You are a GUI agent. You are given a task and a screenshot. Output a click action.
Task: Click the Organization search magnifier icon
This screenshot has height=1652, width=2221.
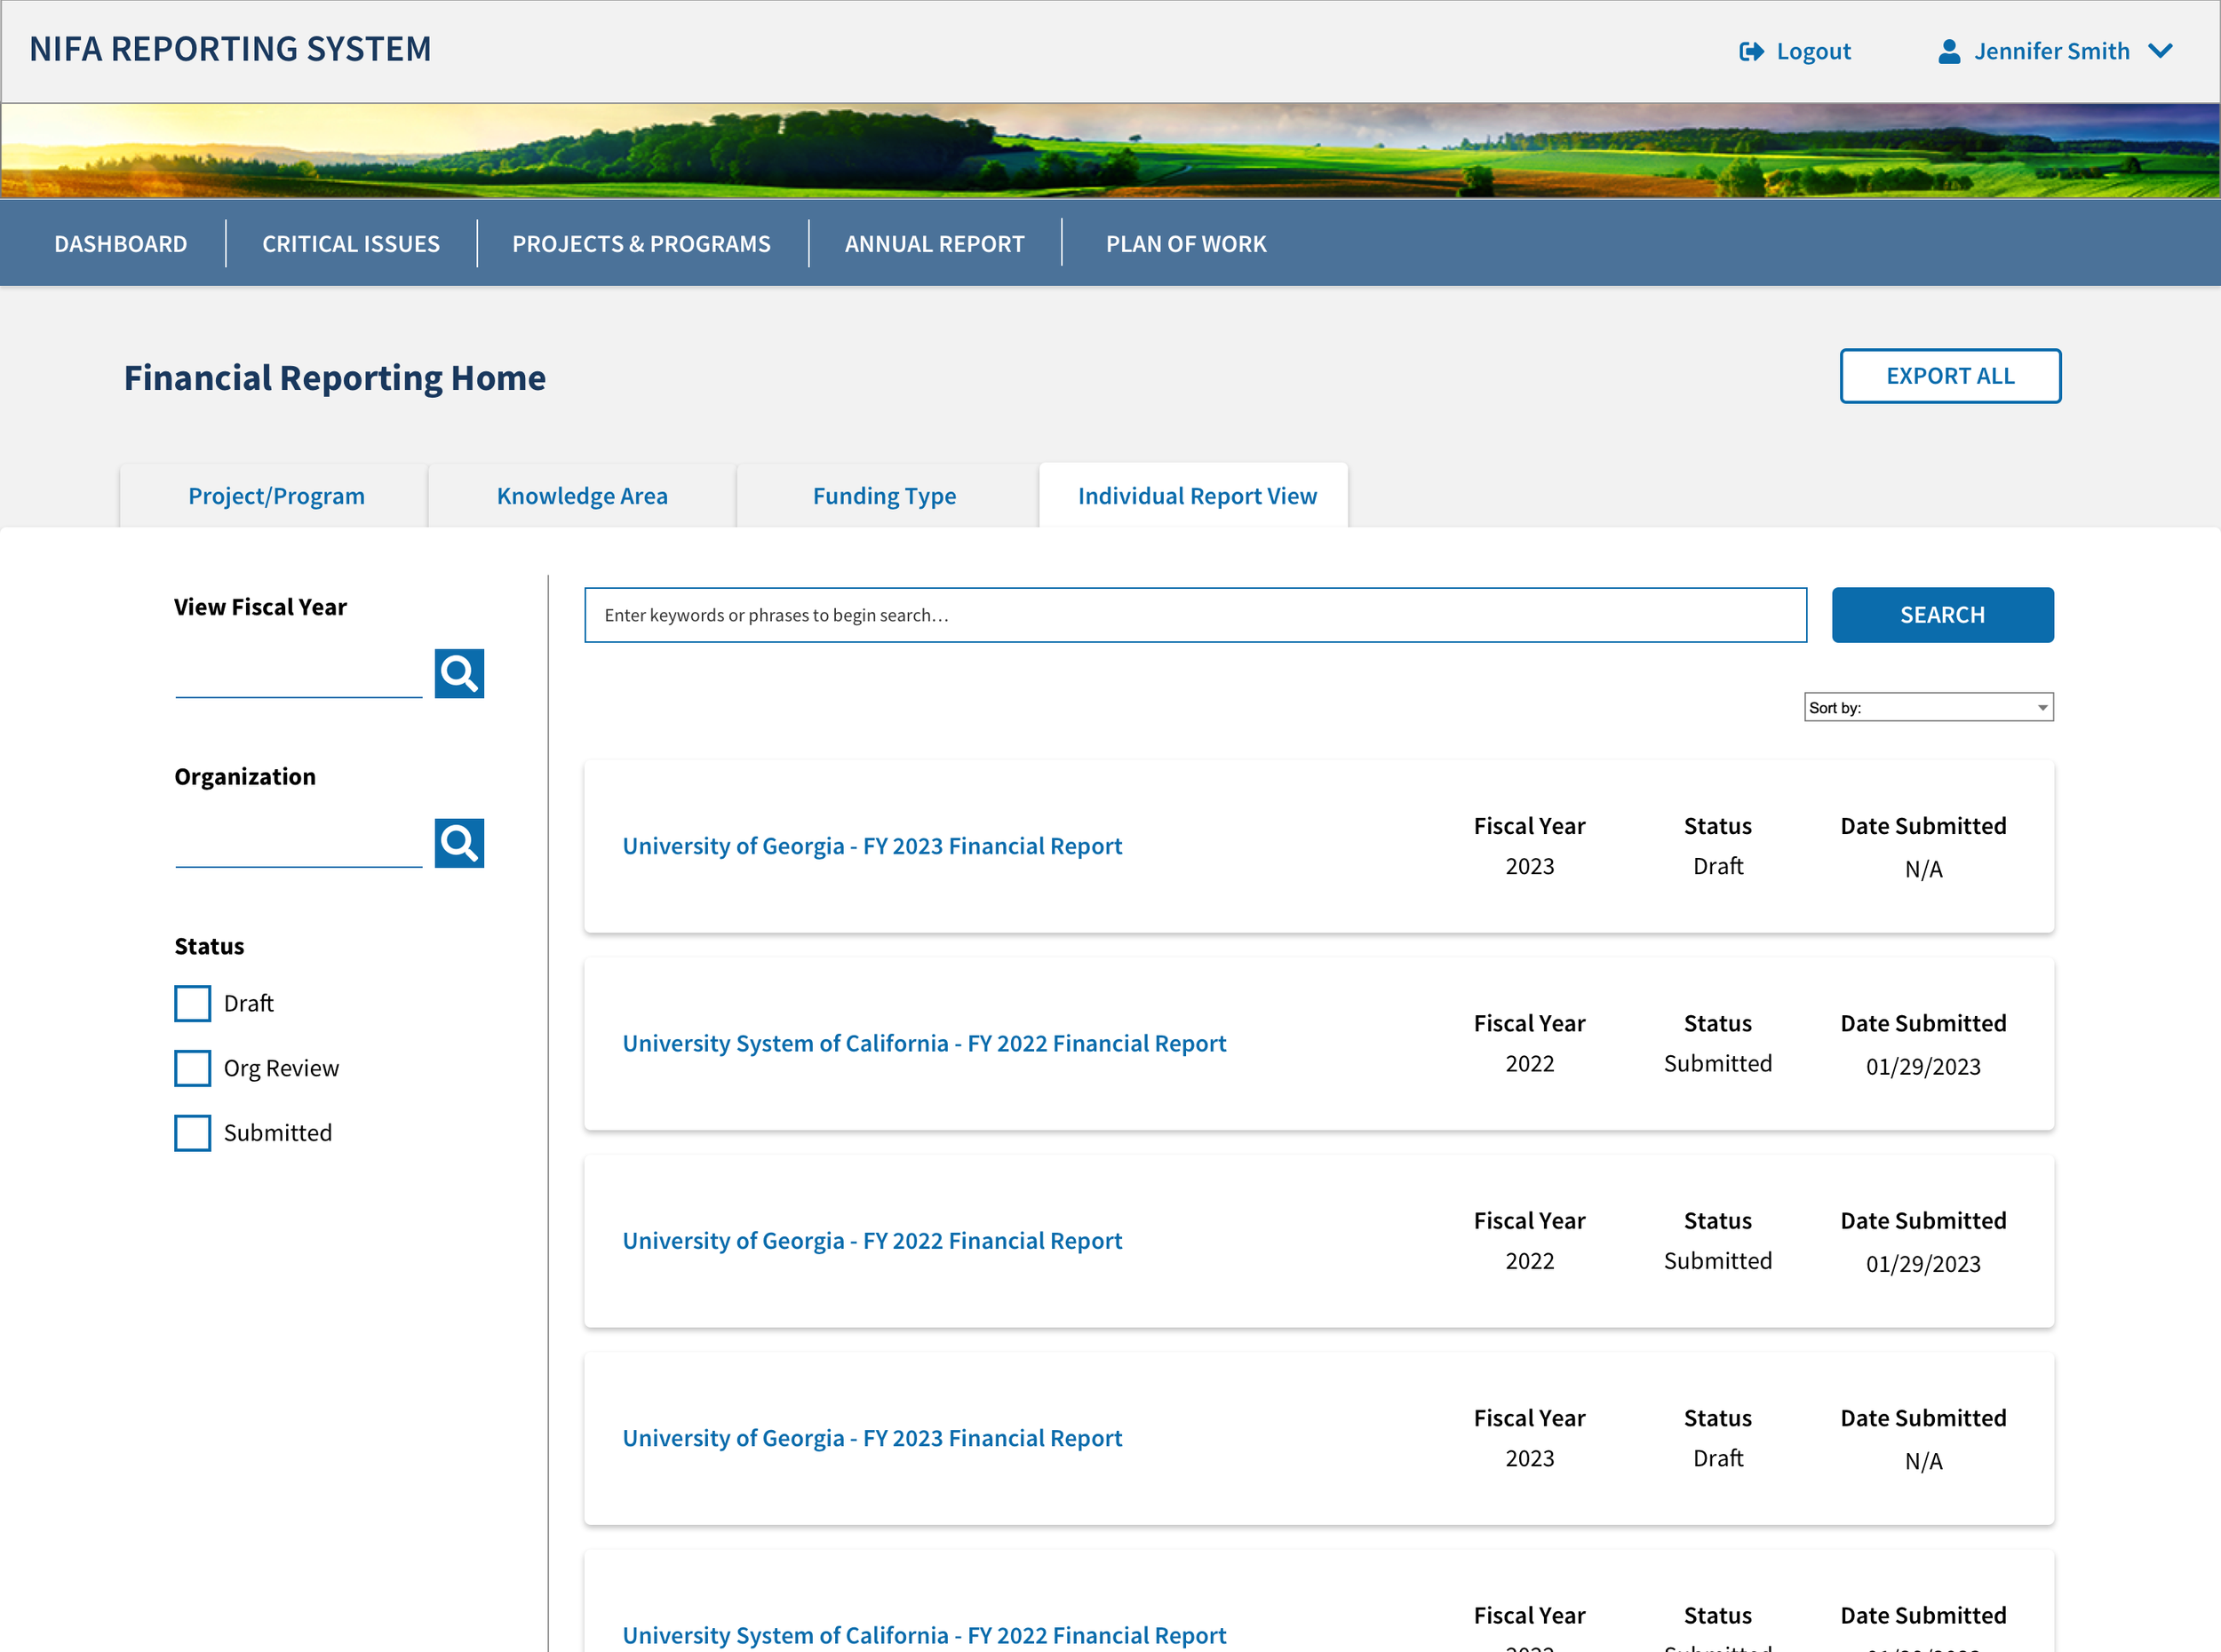(459, 843)
